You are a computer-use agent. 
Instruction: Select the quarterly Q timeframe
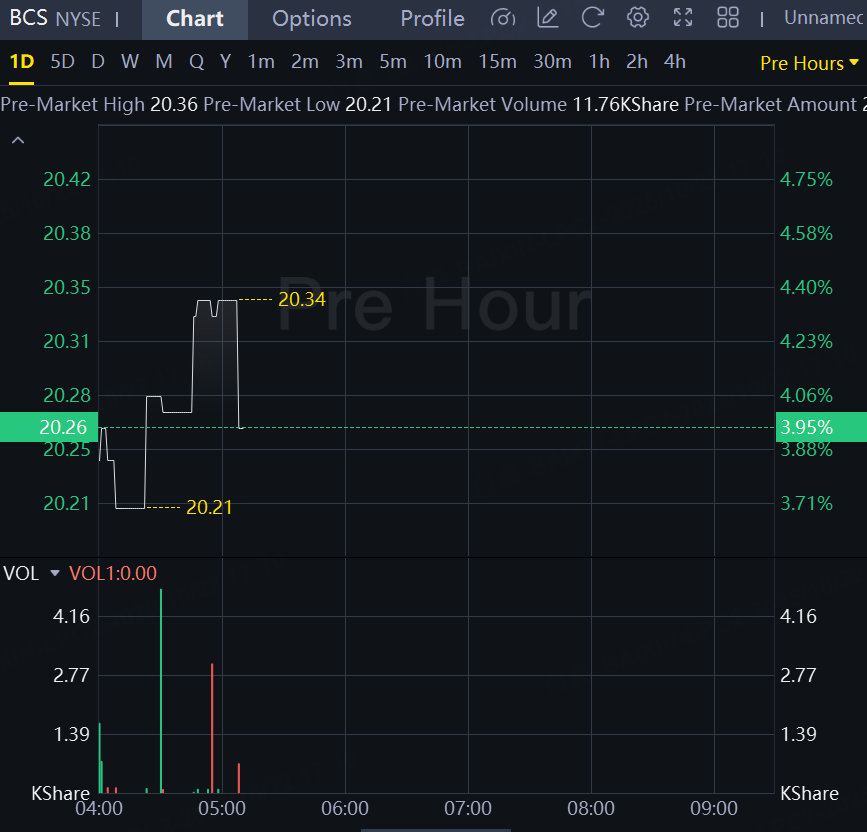point(196,61)
